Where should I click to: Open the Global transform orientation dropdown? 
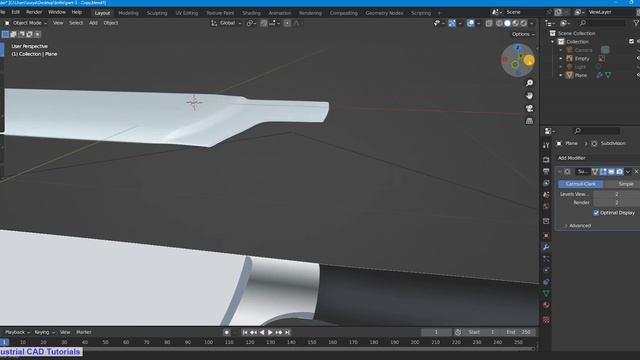[x=227, y=23]
